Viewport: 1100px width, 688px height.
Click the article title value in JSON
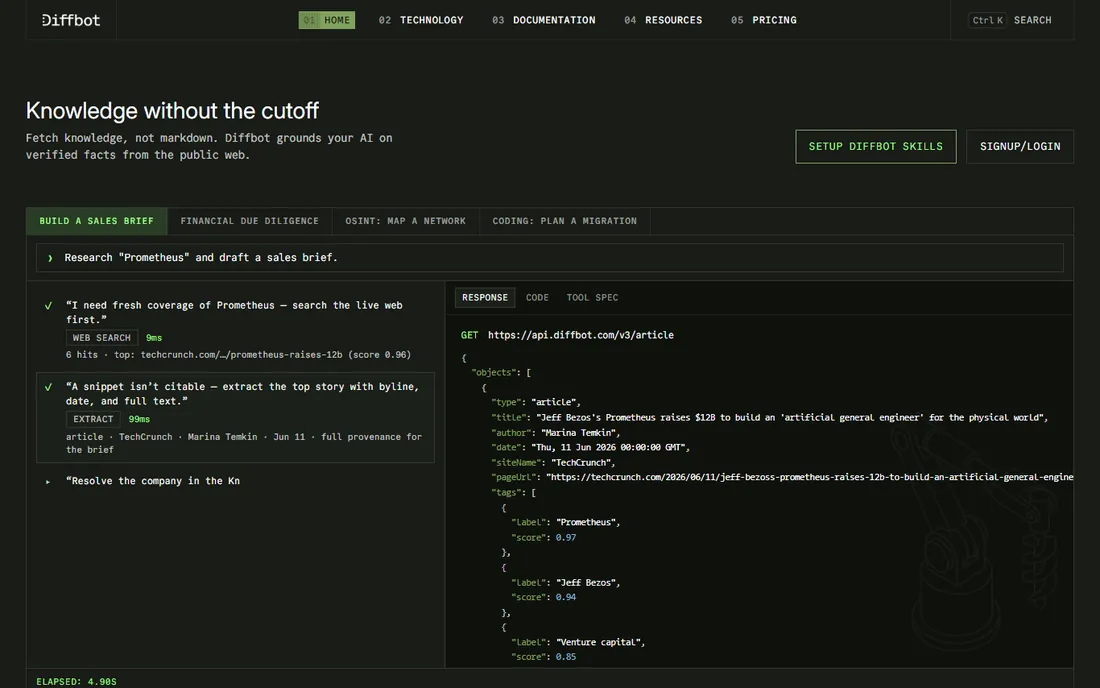[792, 418]
